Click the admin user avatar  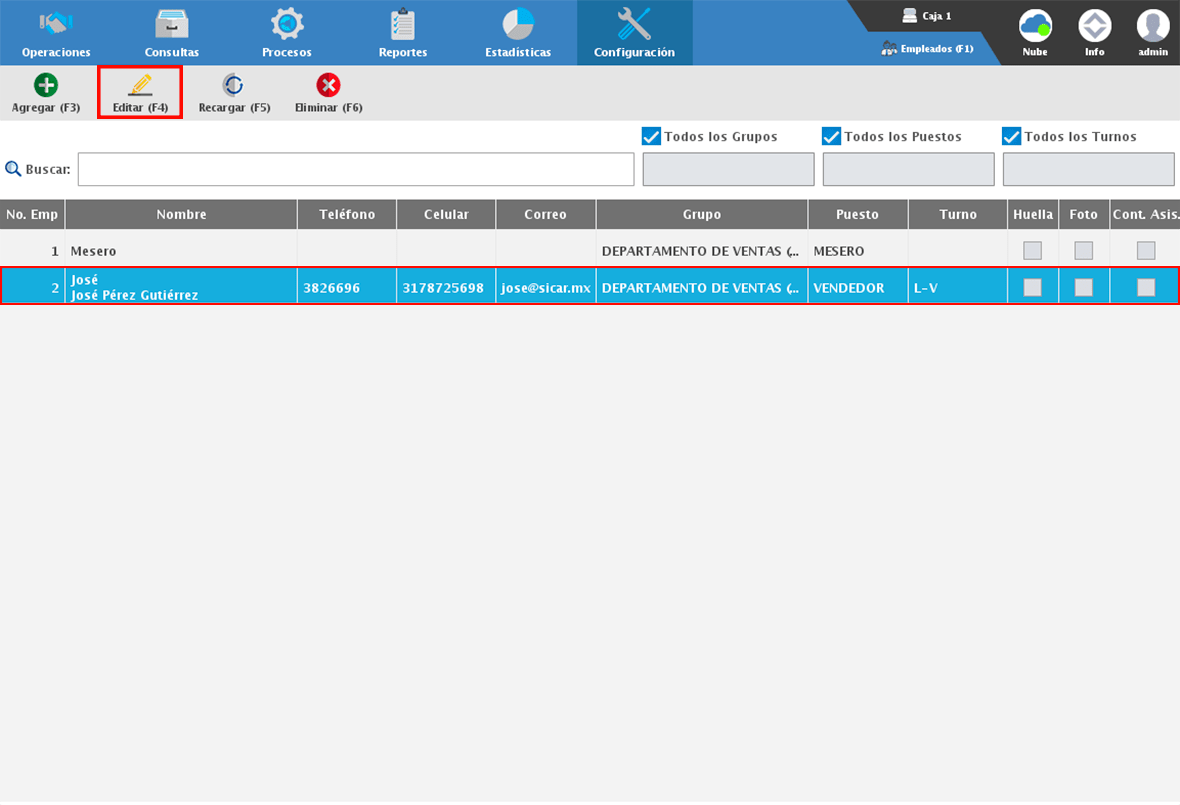(1153, 26)
